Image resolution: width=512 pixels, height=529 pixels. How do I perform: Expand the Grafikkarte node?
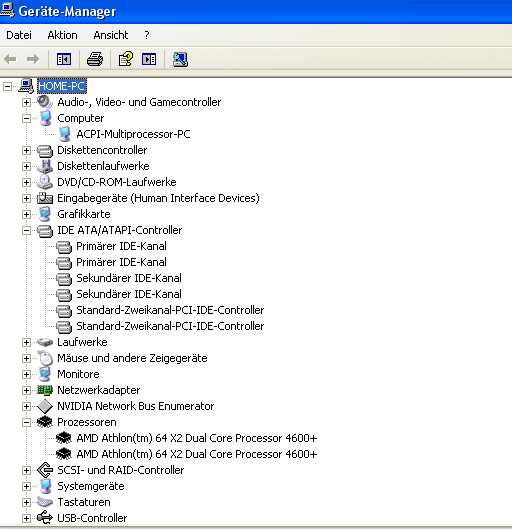point(26,215)
